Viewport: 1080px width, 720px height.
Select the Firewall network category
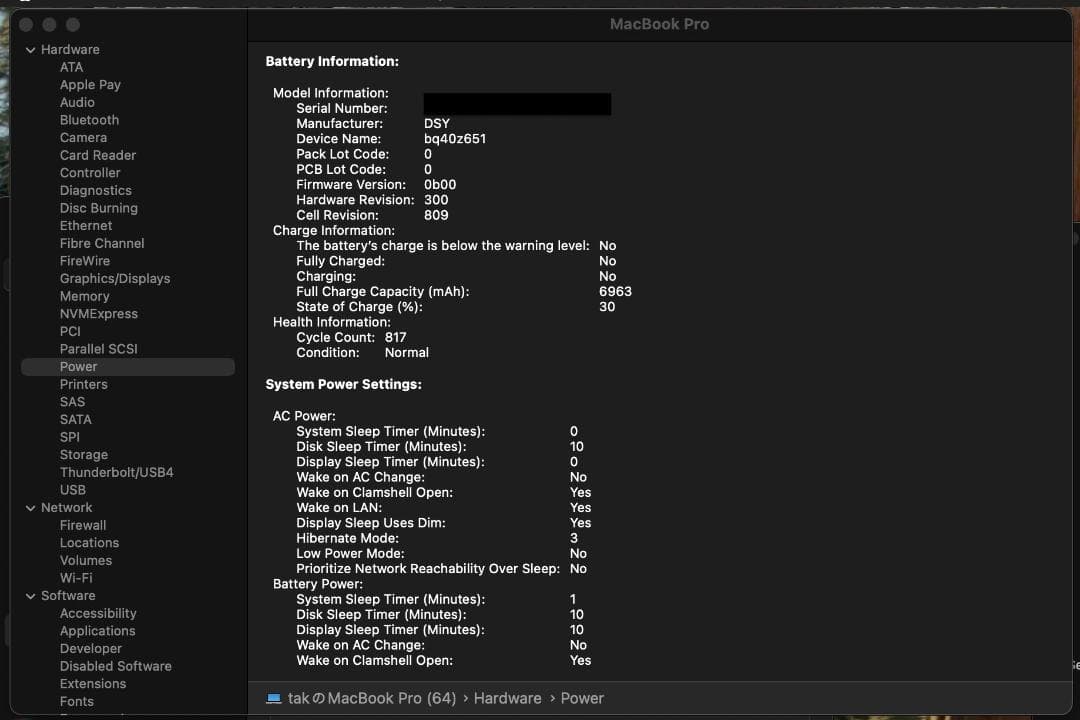click(83, 524)
